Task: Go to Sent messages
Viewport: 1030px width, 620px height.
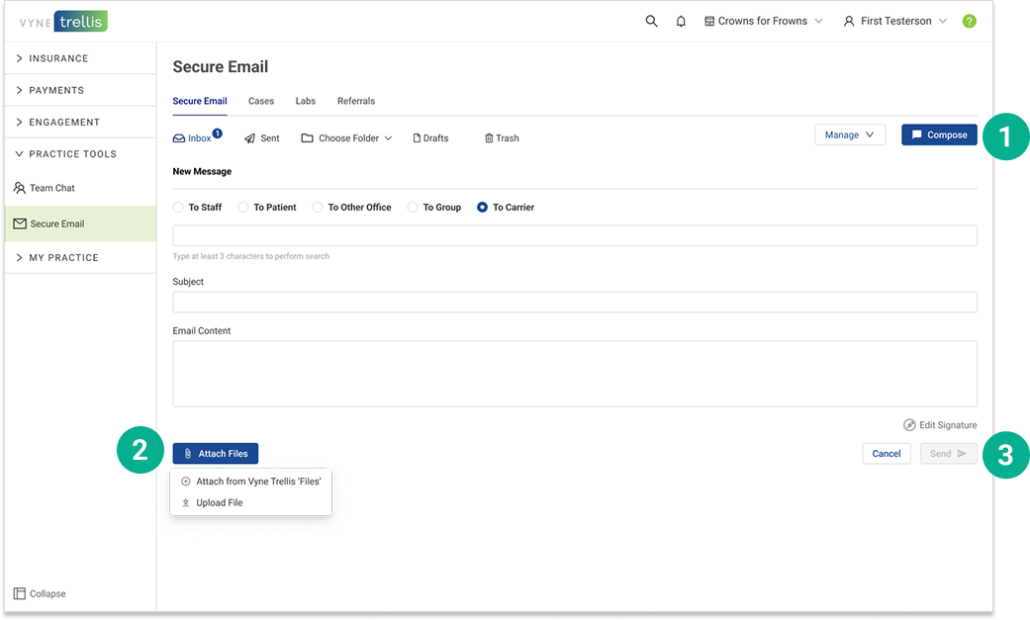Action: (x=262, y=138)
